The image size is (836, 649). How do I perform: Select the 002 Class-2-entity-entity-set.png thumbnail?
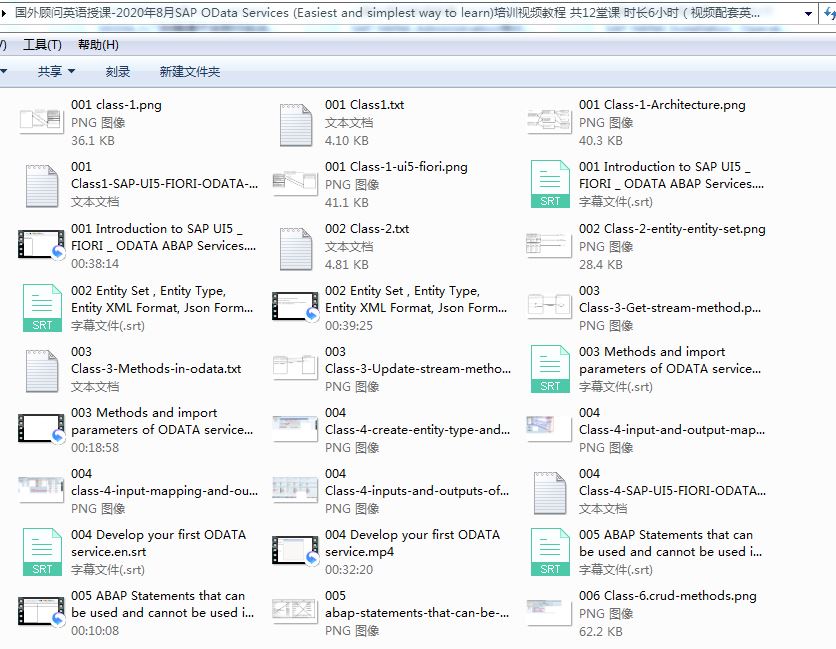click(549, 245)
